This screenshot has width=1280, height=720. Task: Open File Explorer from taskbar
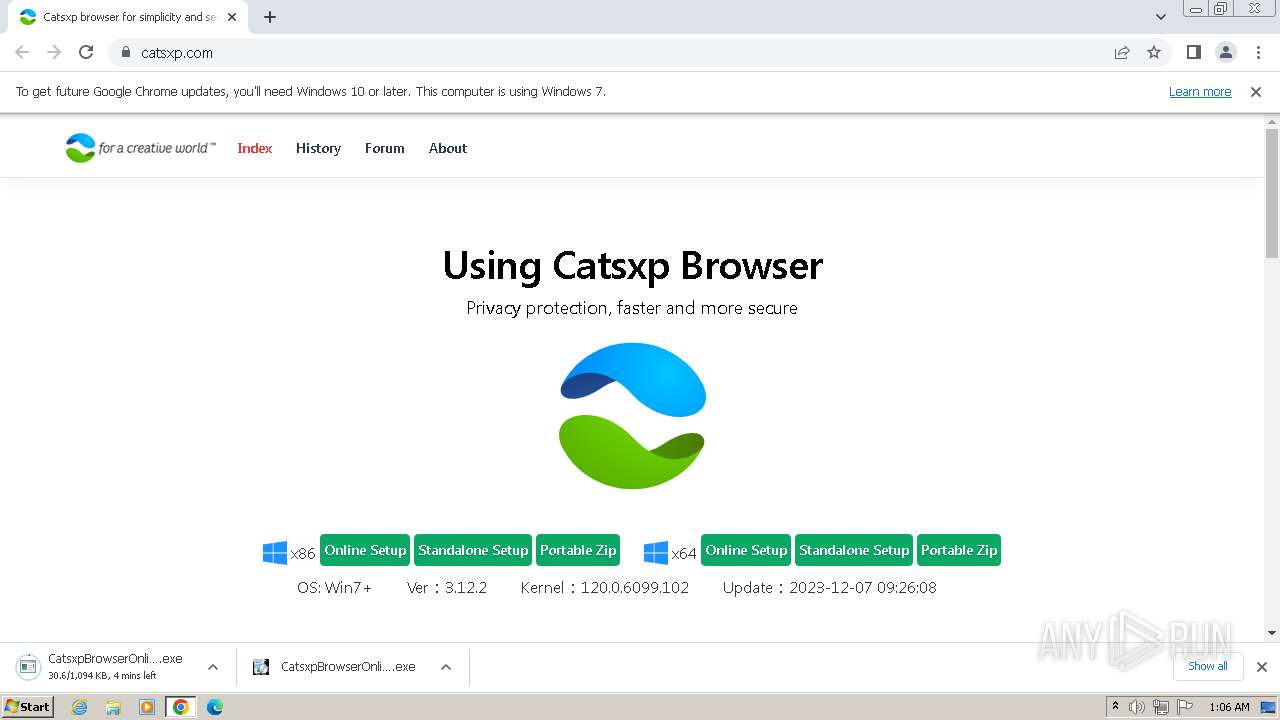coord(113,707)
